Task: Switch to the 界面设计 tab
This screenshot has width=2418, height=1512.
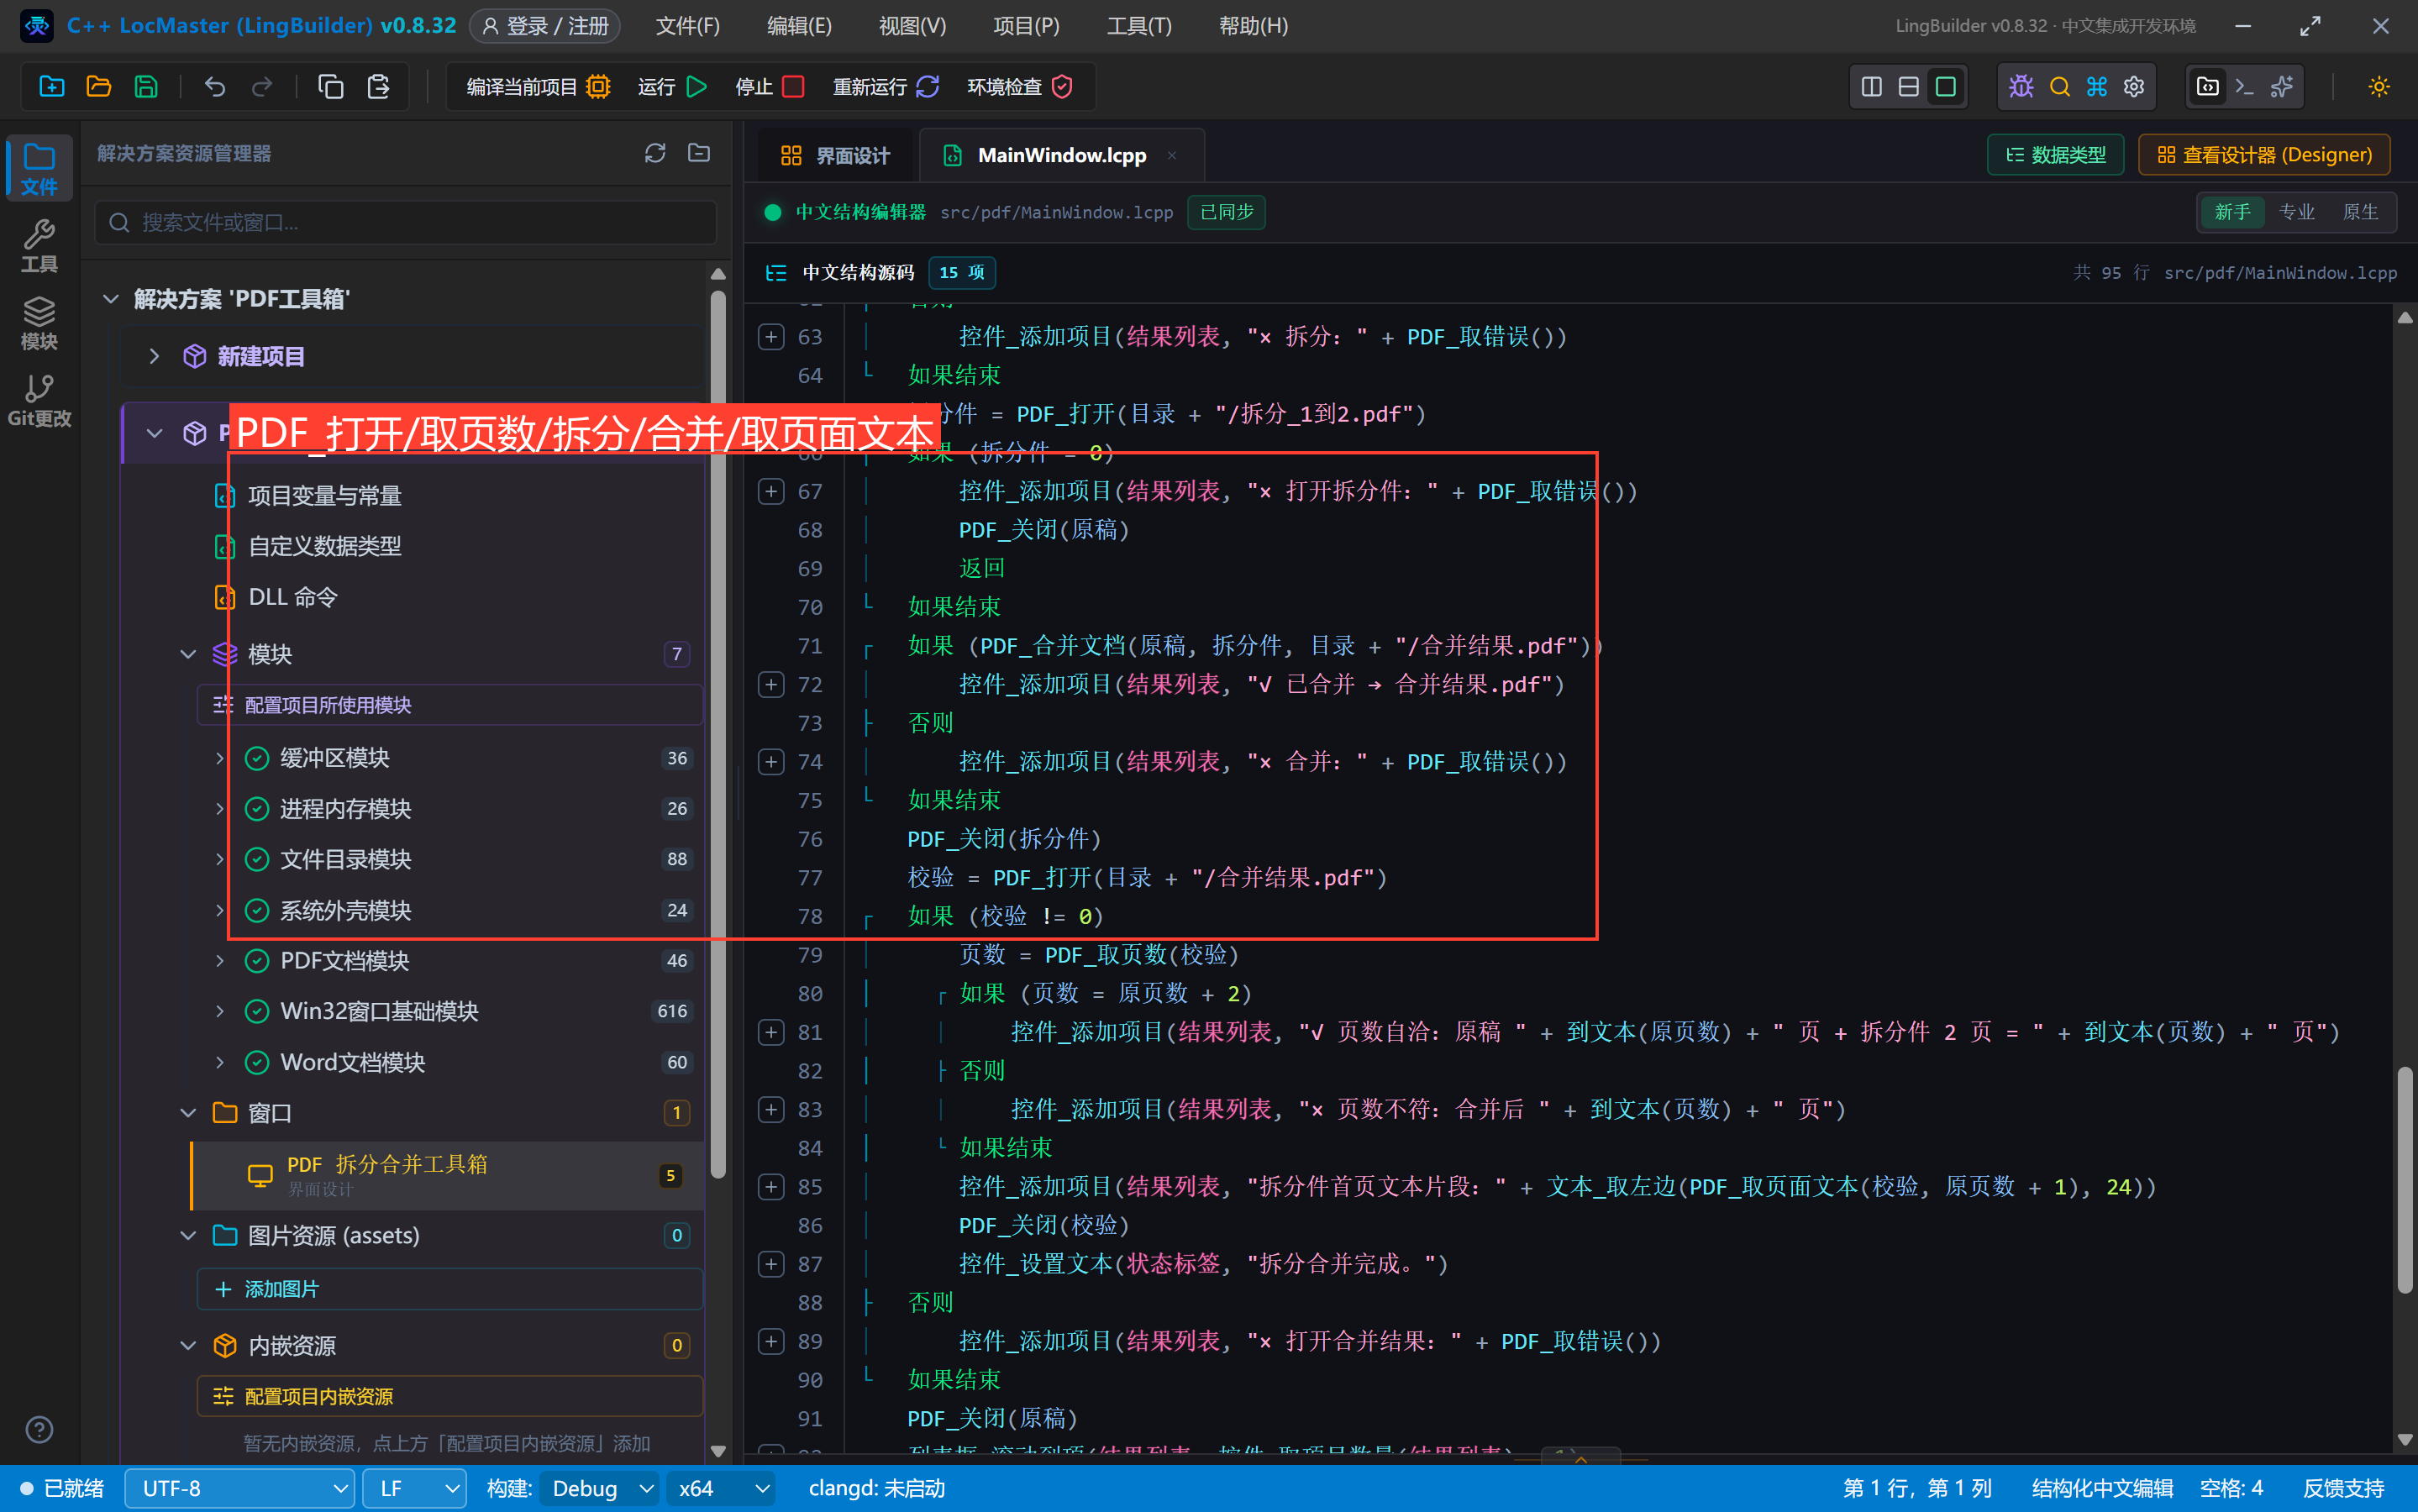Action: click(x=835, y=156)
